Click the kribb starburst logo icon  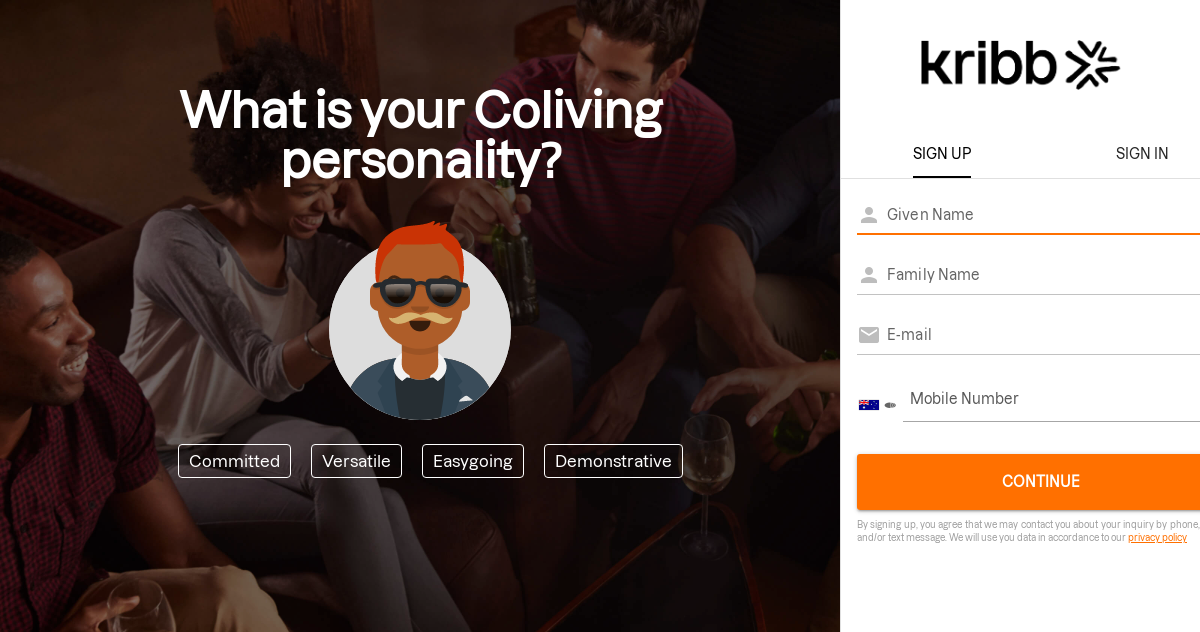(1092, 65)
